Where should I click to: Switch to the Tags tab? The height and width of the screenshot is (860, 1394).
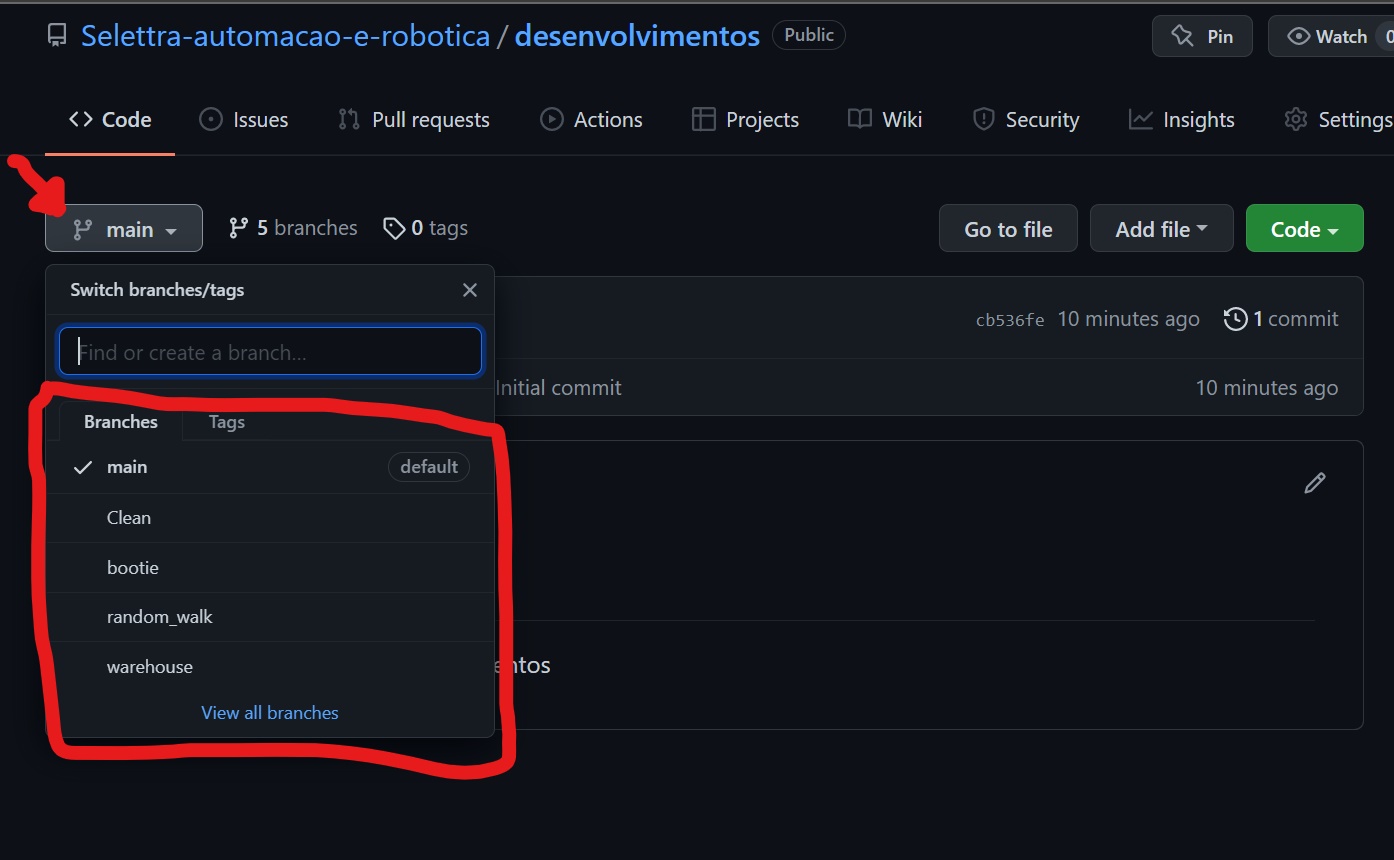point(226,422)
